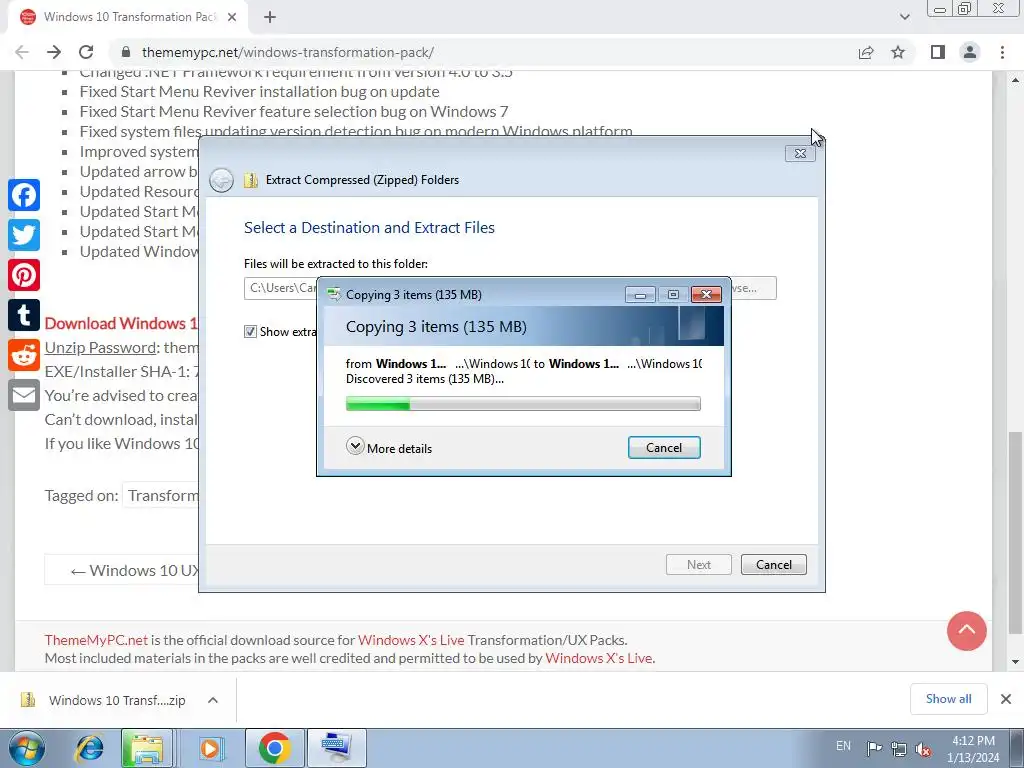1024x768 pixels.
Task: View site lock info in address bar
Action: pyautogui.click(x=126, y=52)
